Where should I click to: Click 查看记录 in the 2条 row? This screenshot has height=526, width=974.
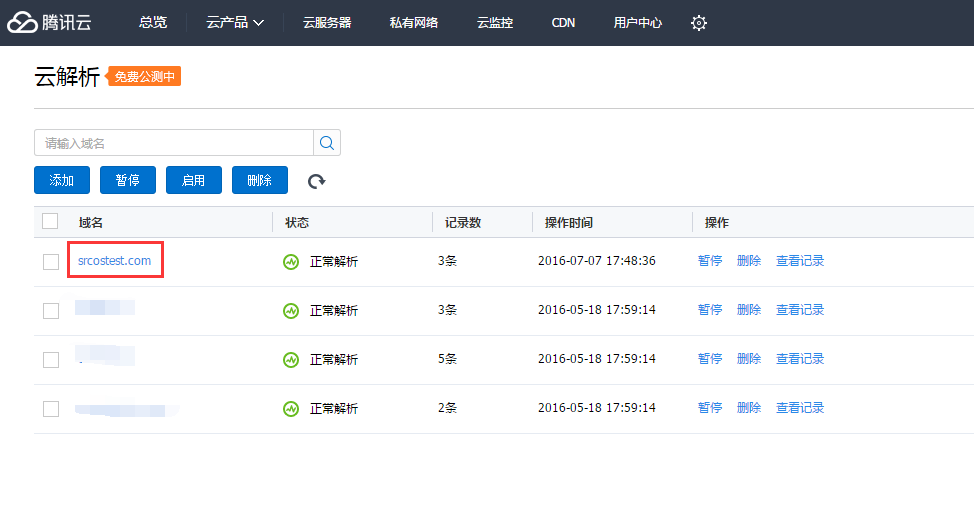click(x=800, y=408)
